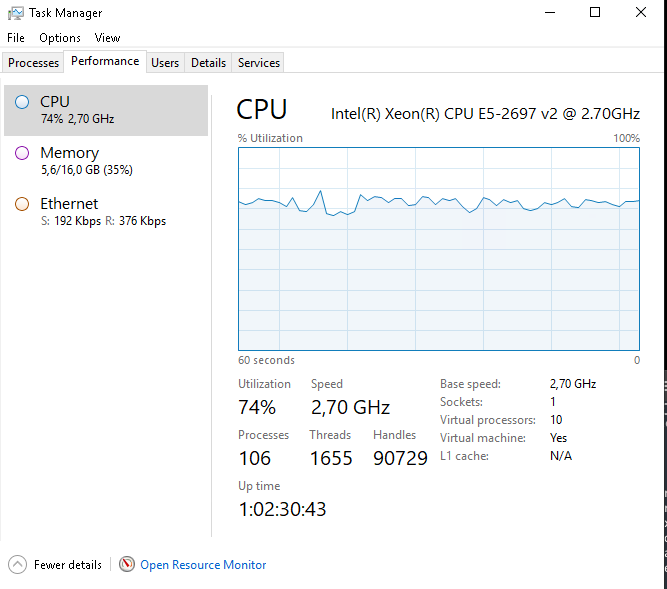Click the Ethernet orange circle indicator
The width and height of the screenshot is (667, 589).
[x=22, y=204]
